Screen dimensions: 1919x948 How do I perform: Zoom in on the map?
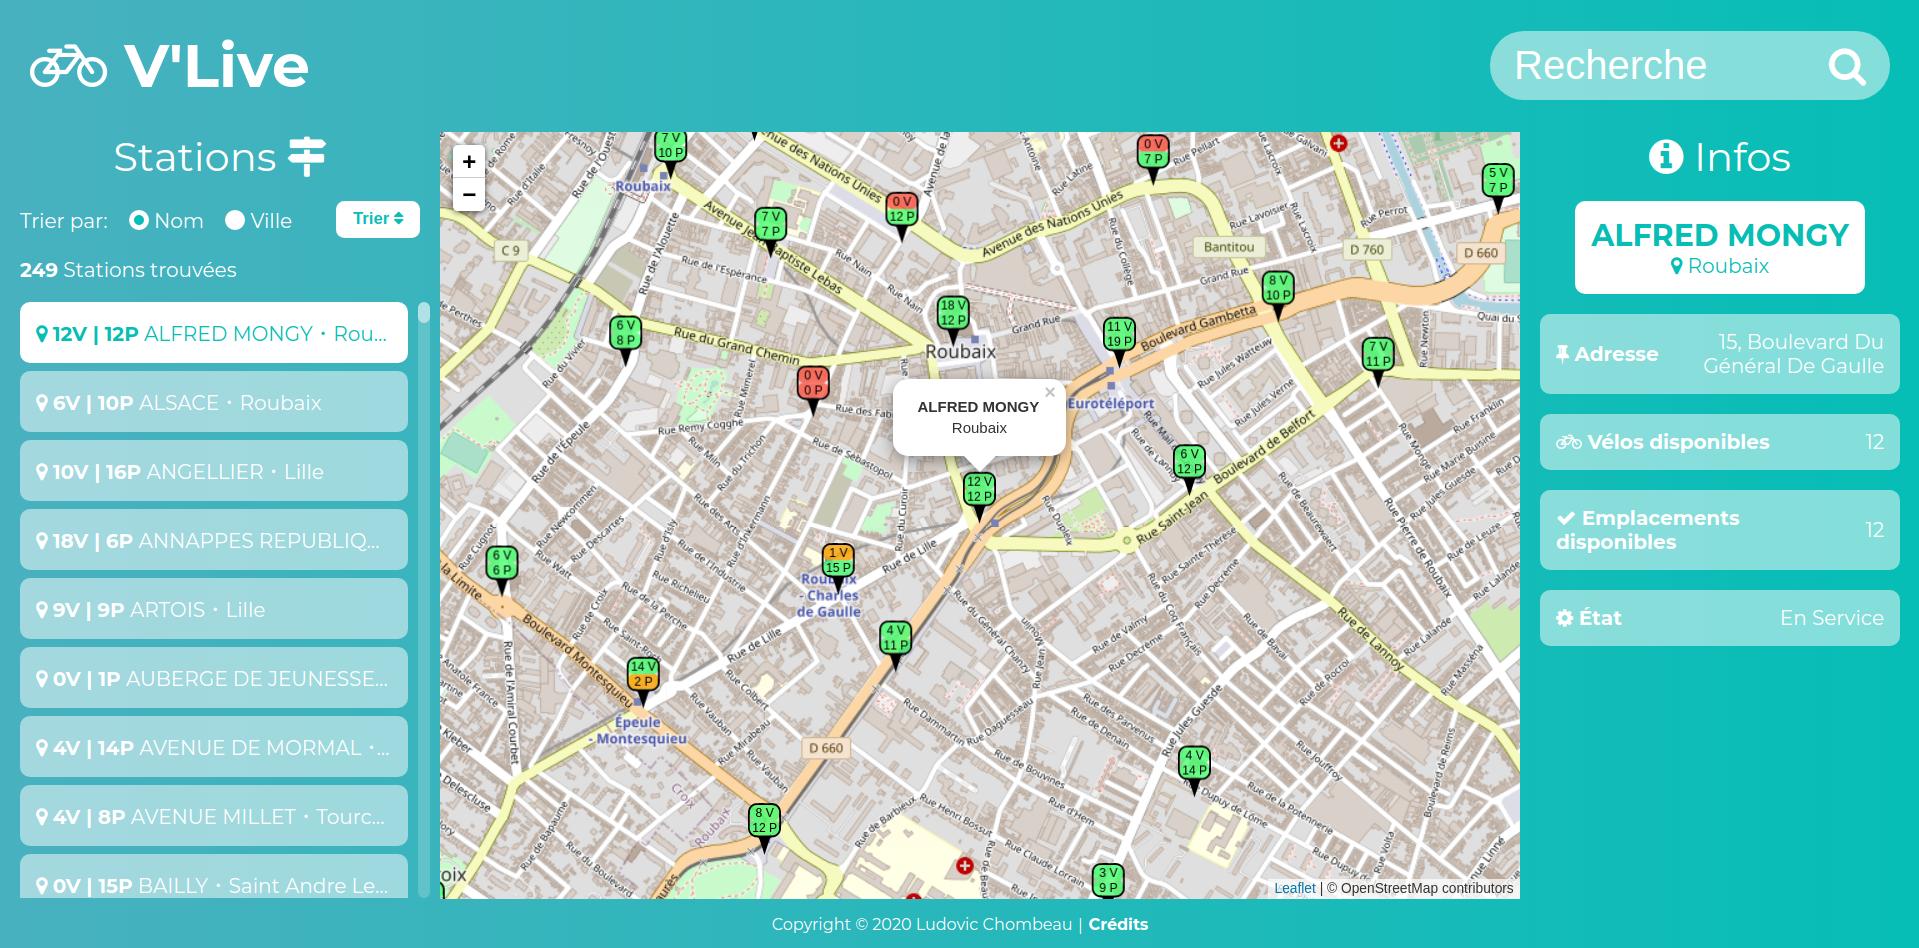[469, 162]
